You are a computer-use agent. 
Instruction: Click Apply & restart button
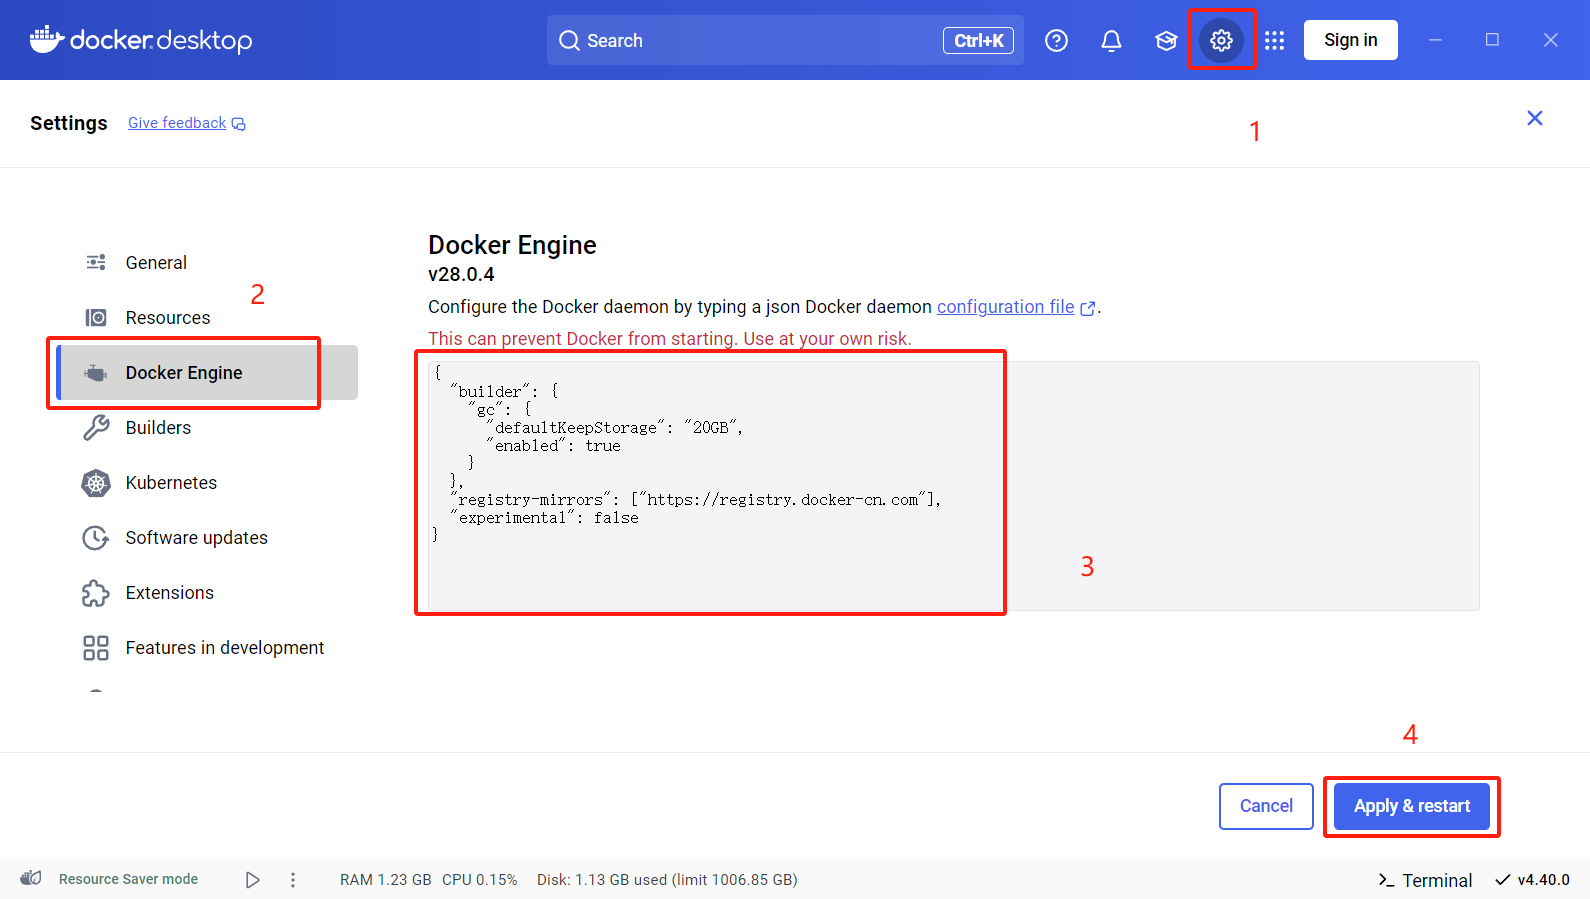[x=1412, y=806]
